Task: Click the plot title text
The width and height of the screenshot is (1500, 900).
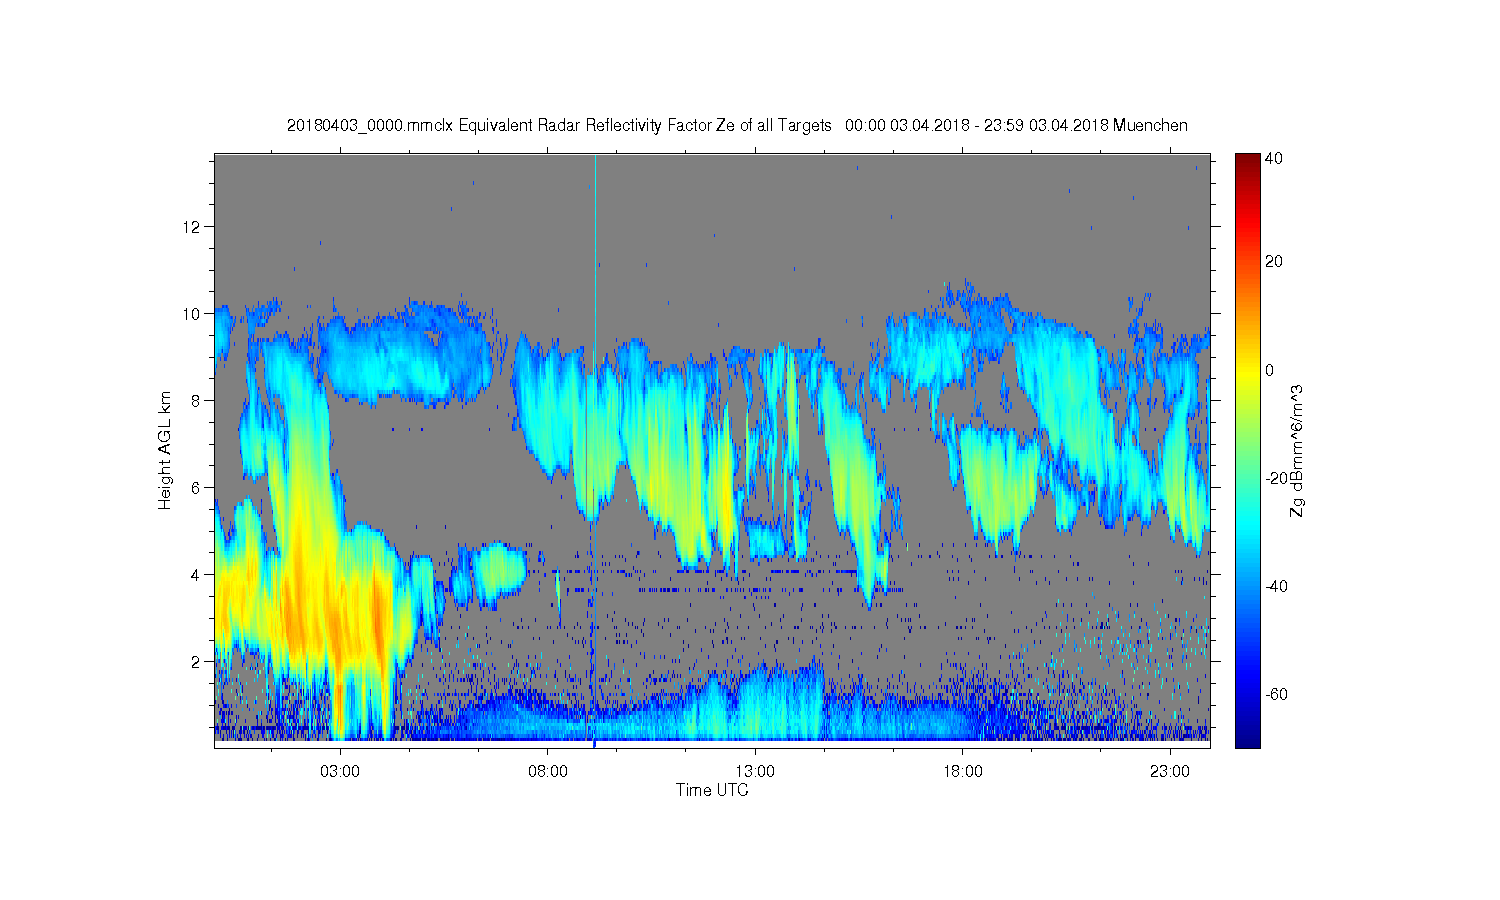Action: [737, 126]
